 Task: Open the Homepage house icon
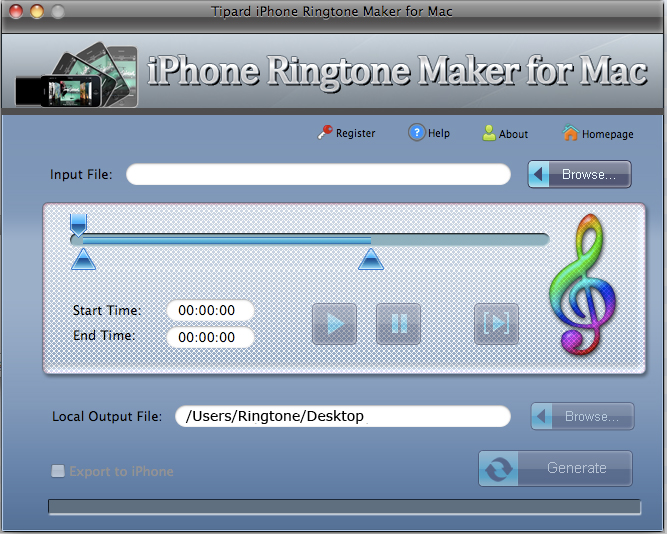coord(570,133)
